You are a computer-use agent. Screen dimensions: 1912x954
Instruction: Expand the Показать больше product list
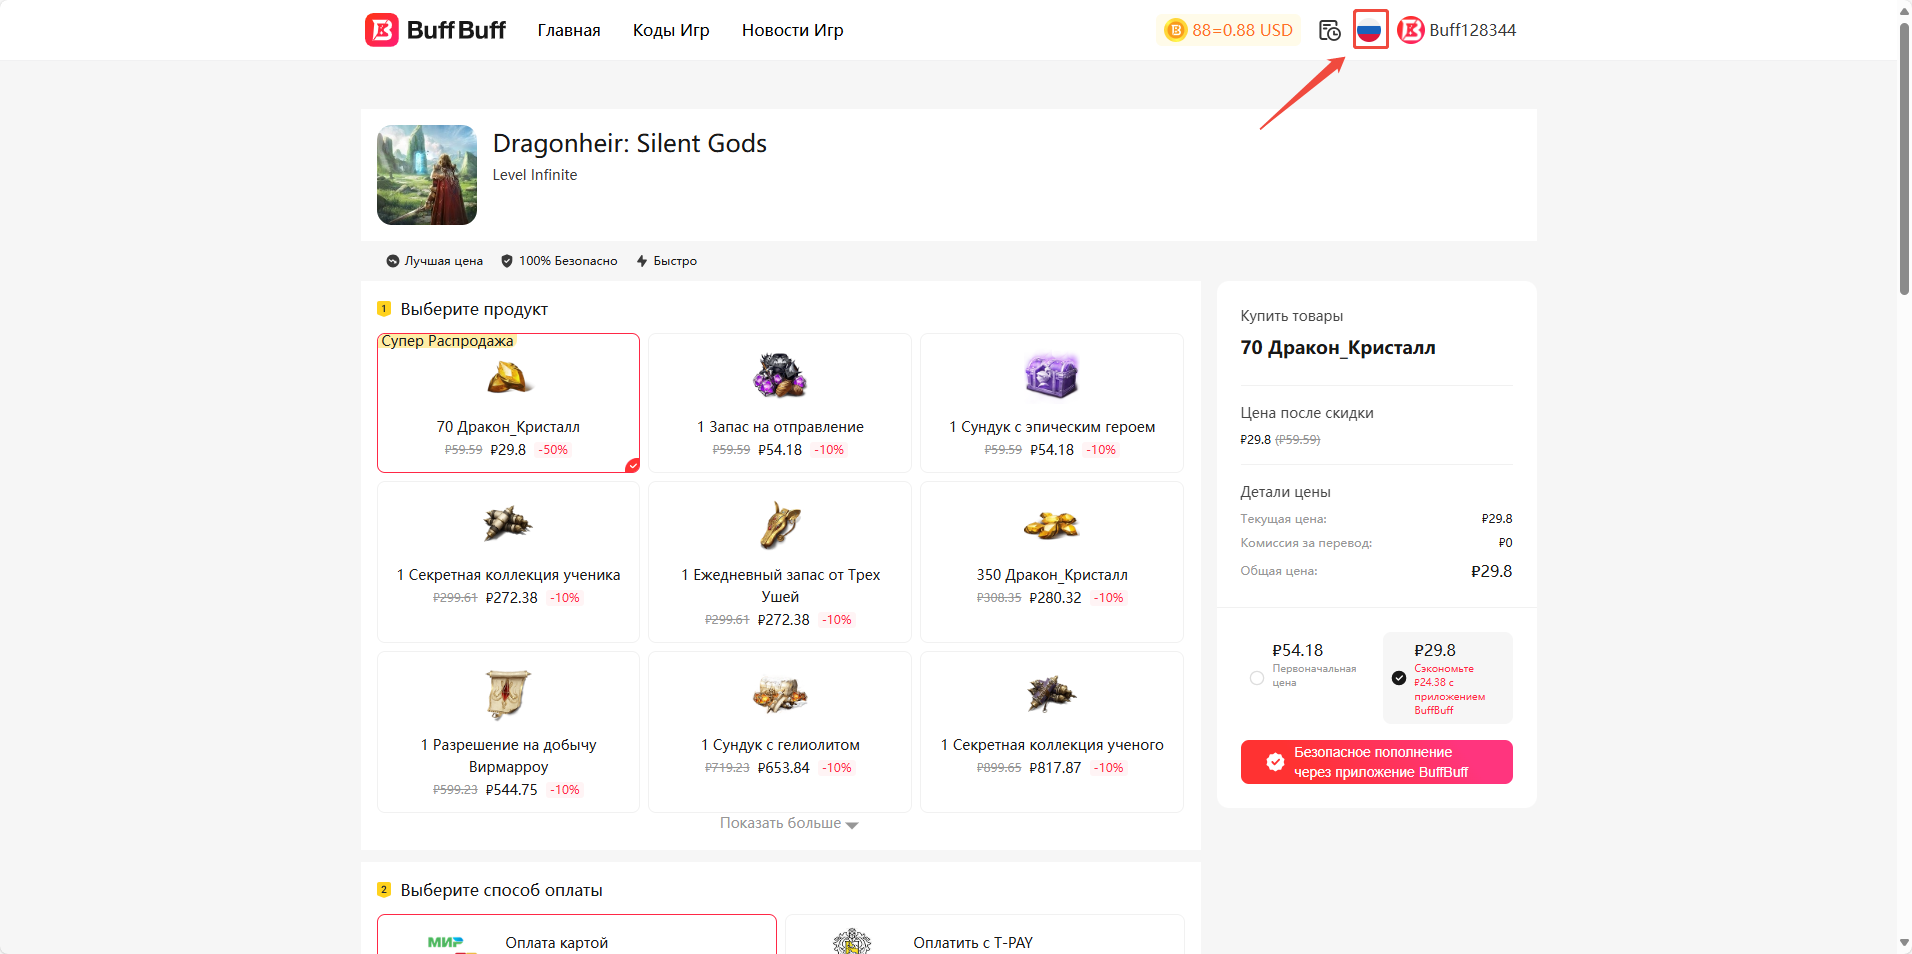(788, 824)
